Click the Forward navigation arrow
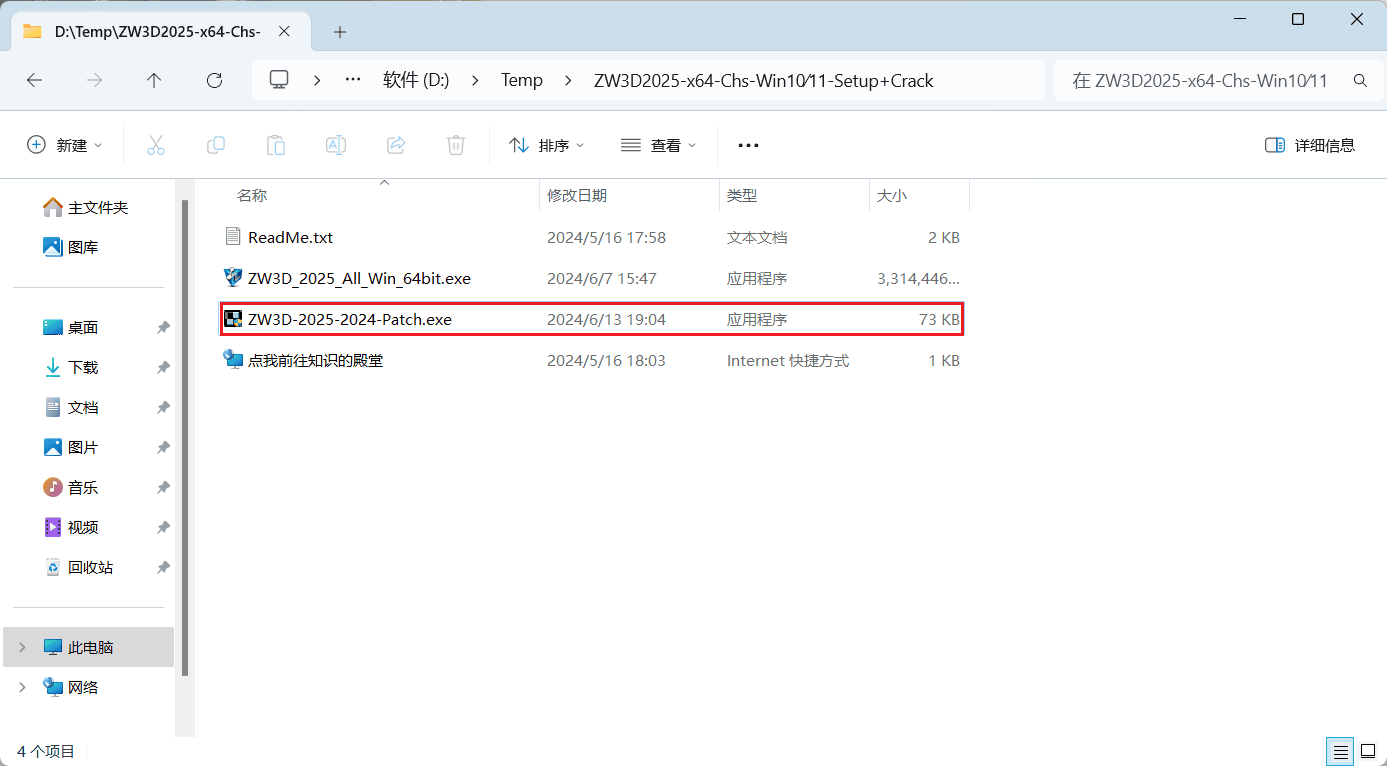This screenshot has width=1387, height=766. point(95,80)
